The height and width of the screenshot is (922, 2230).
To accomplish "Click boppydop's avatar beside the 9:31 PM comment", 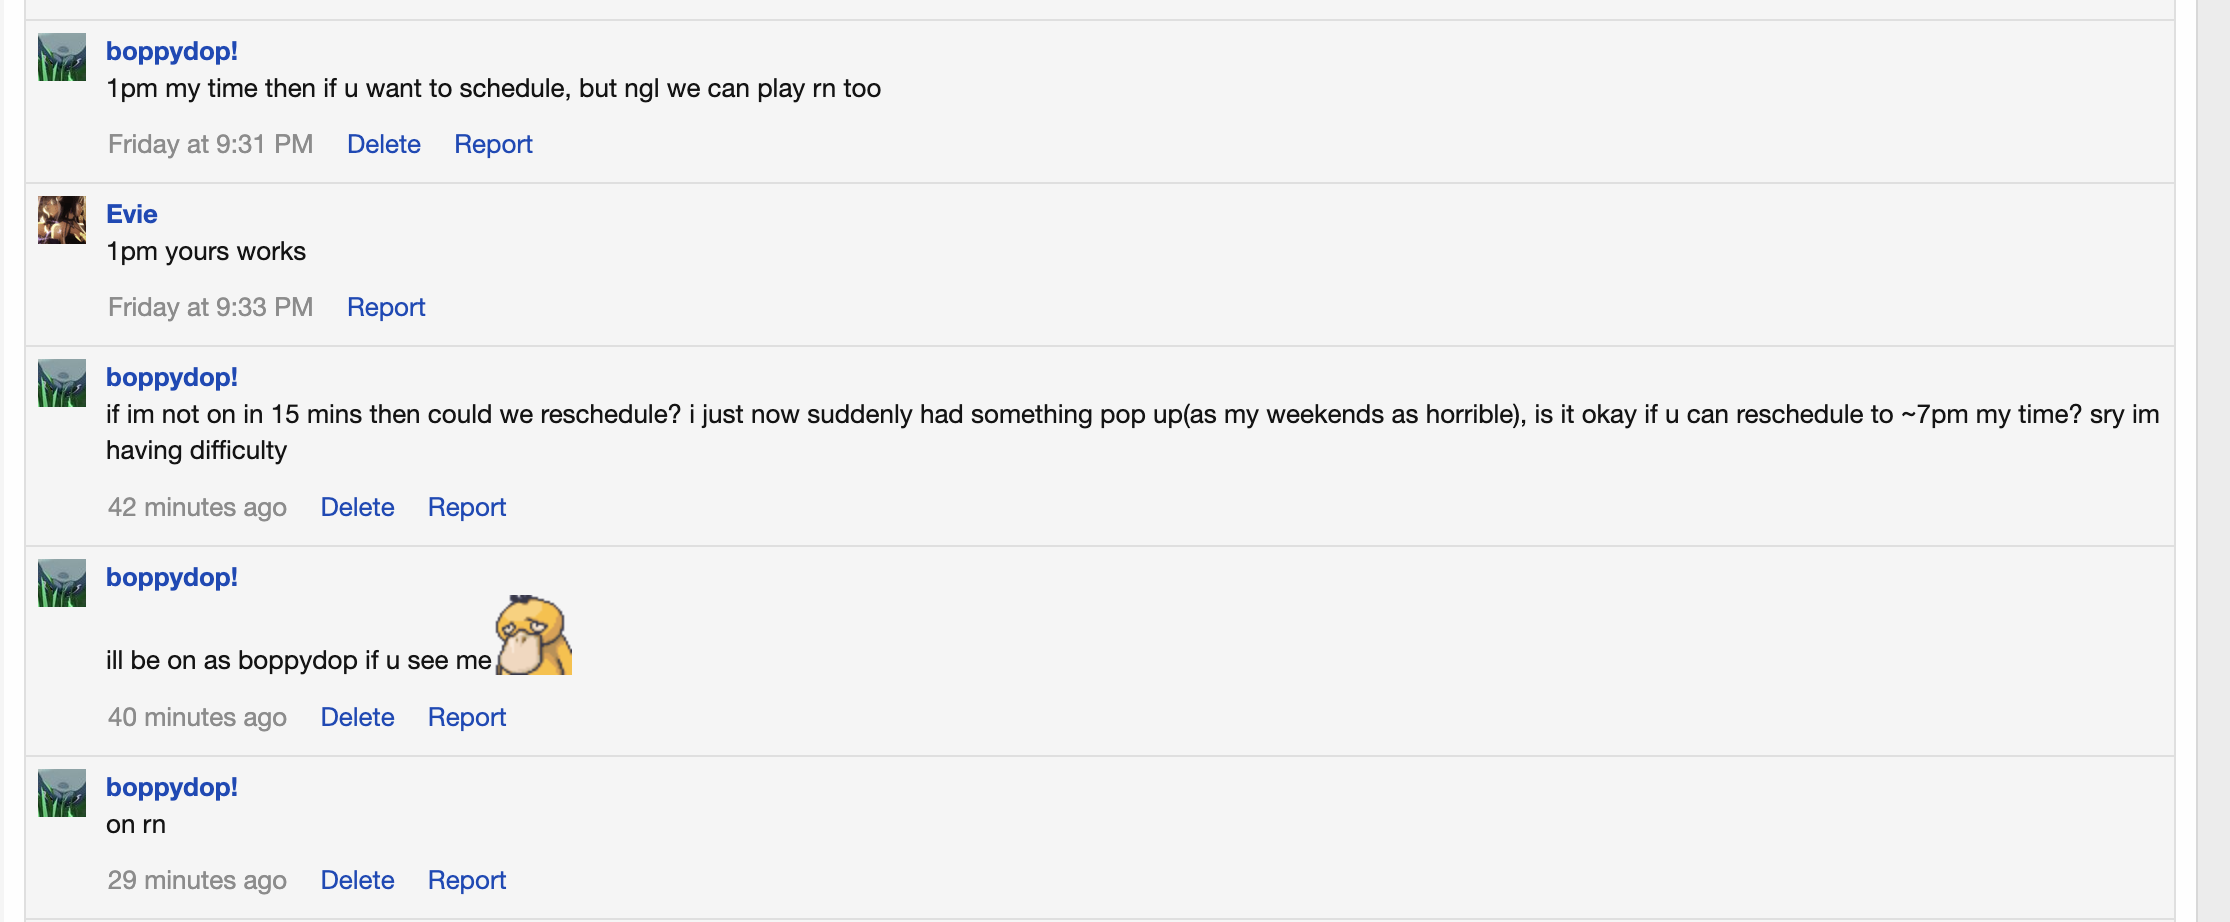I will tap(62, 58).
